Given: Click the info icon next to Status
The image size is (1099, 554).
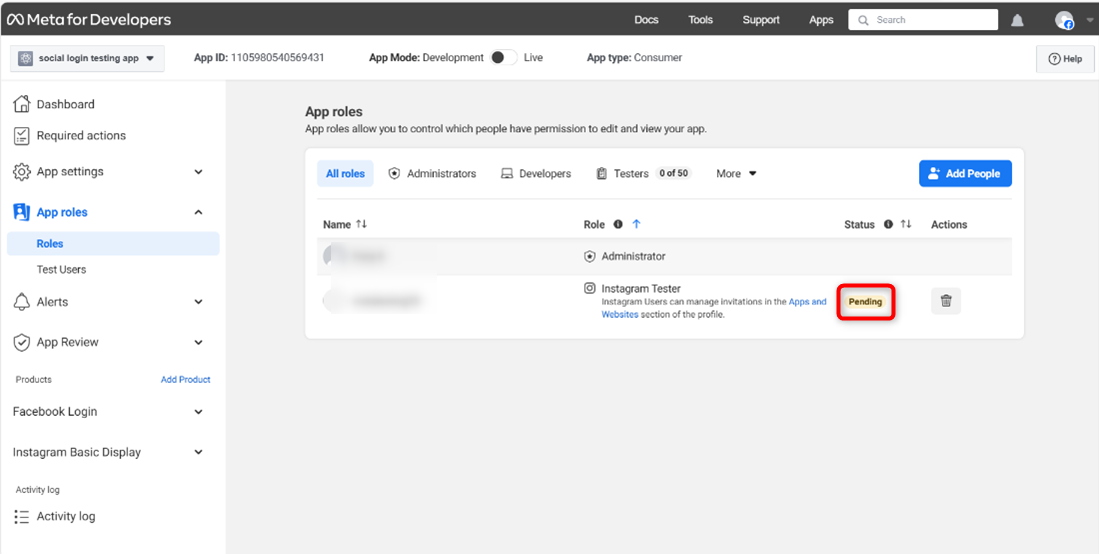Looking at the screenshot, I should (x=888, y=224).
